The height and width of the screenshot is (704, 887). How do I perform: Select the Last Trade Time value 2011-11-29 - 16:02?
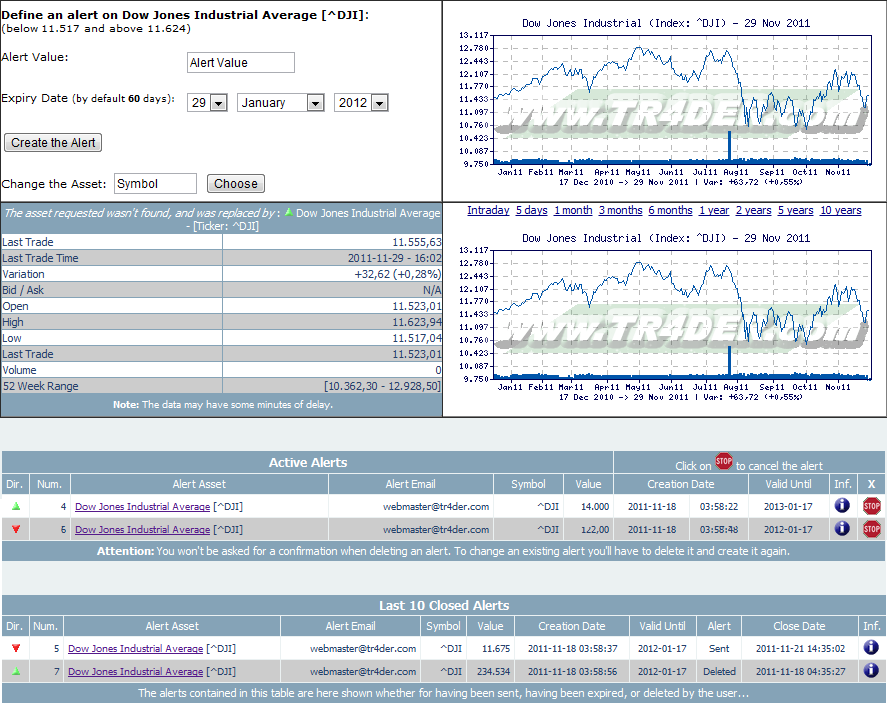tap(394, 258)
